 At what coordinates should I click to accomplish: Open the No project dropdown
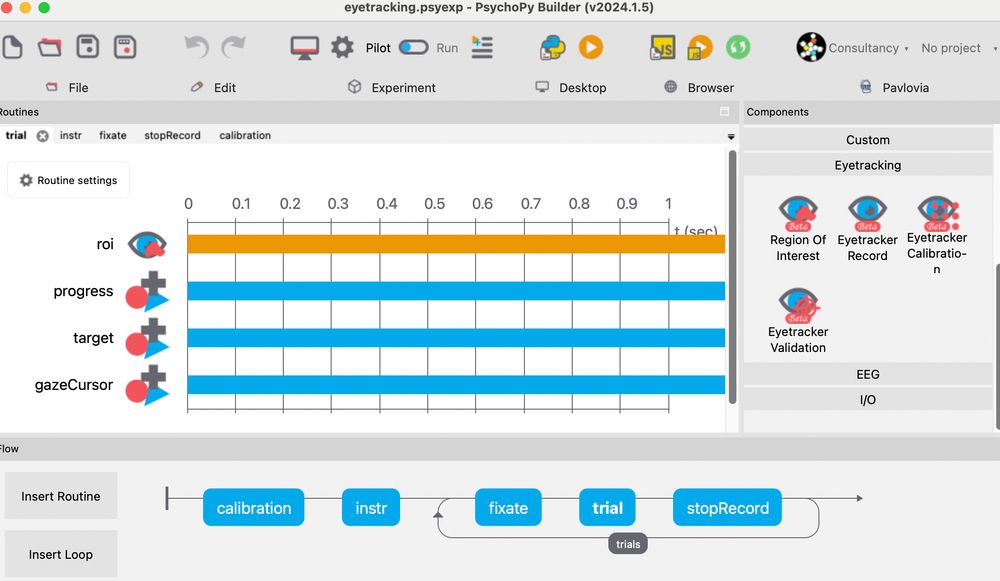(959, 48)
